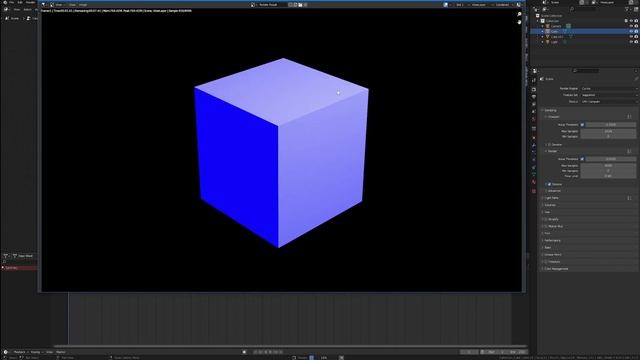Open Light Paths presets icon
Screen dimensions: 640x360
click(x=629, y=198)
